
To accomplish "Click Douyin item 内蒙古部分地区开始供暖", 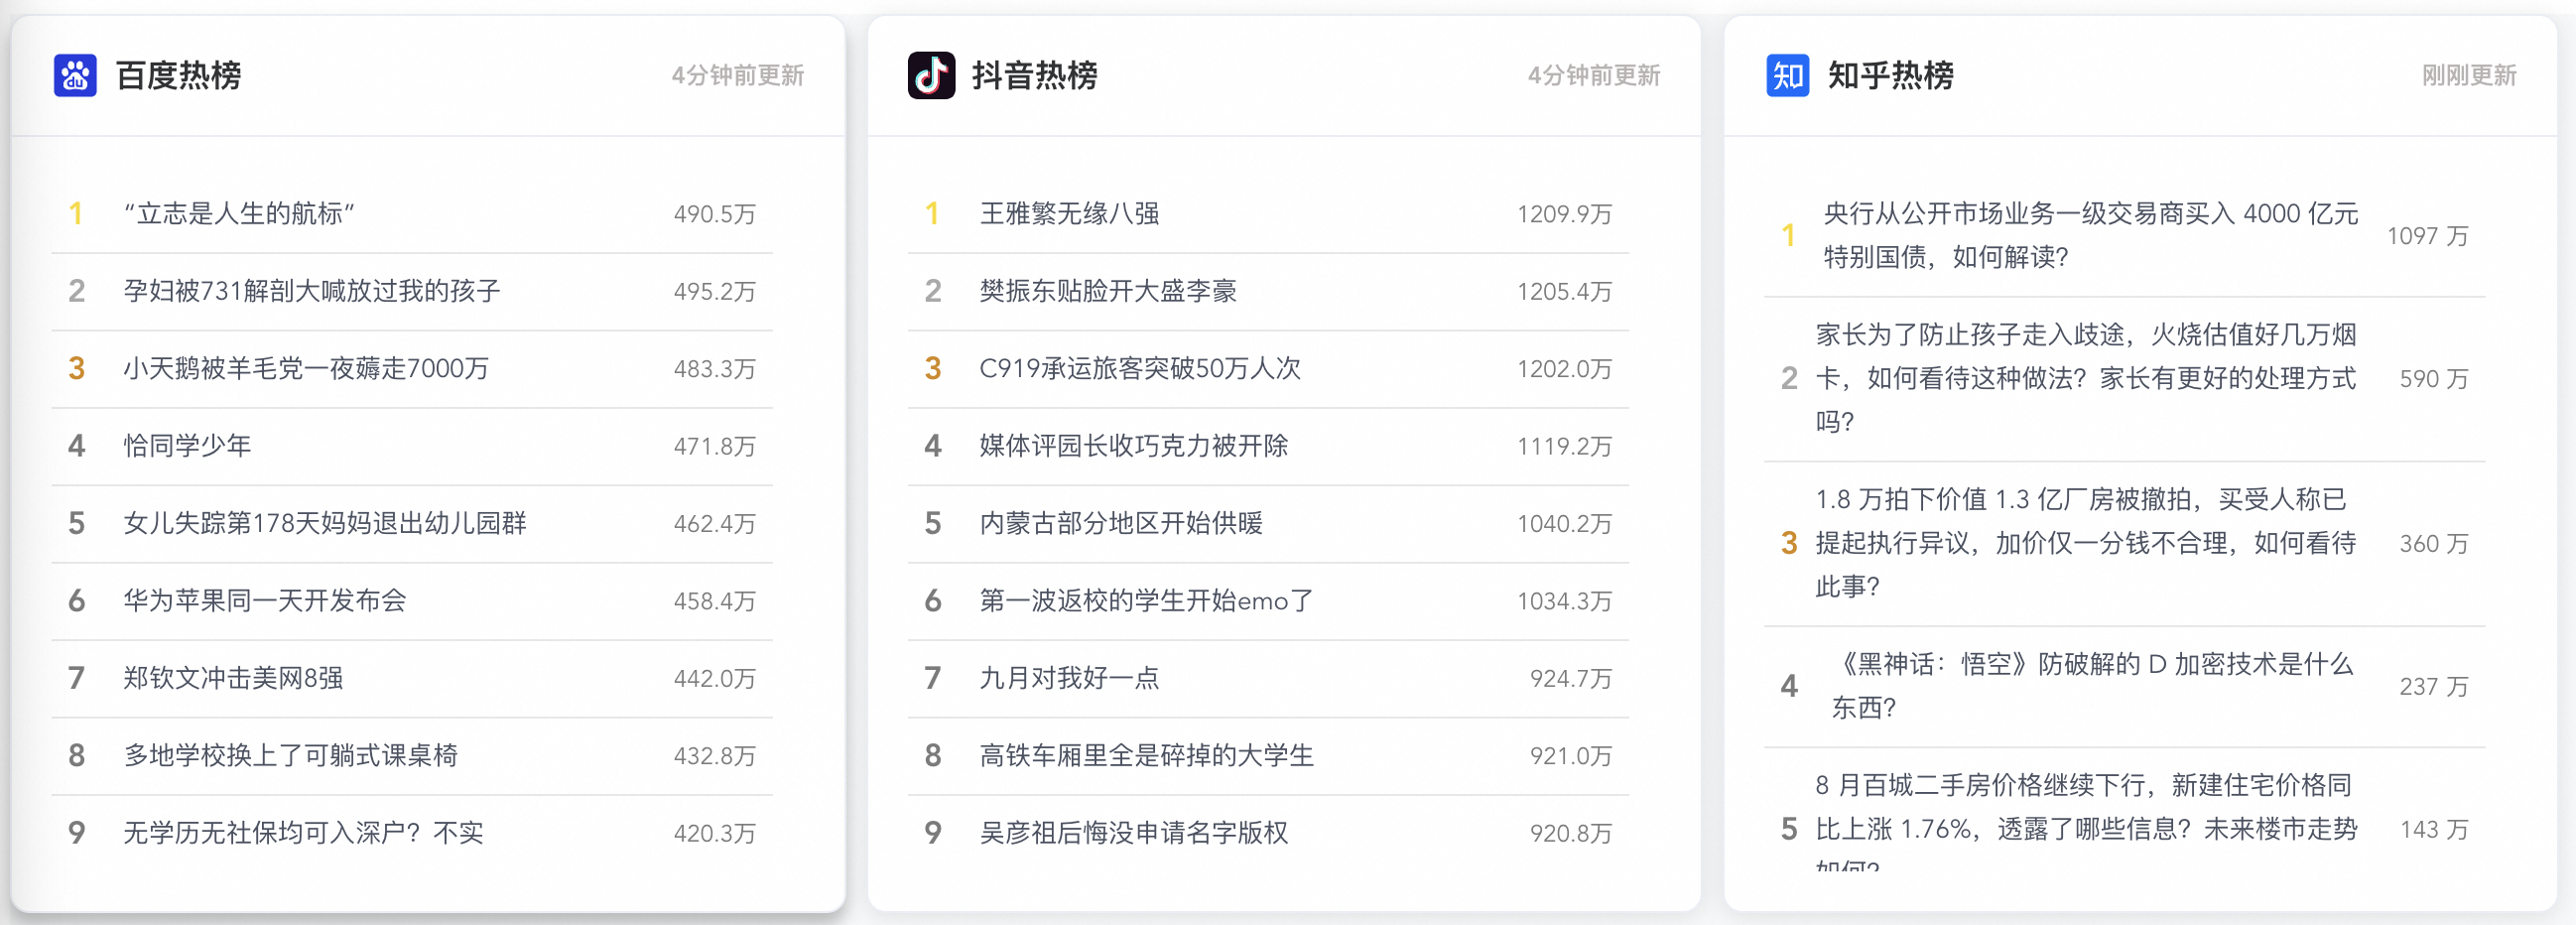I will pyautogui.click(x=1121, y=523).
